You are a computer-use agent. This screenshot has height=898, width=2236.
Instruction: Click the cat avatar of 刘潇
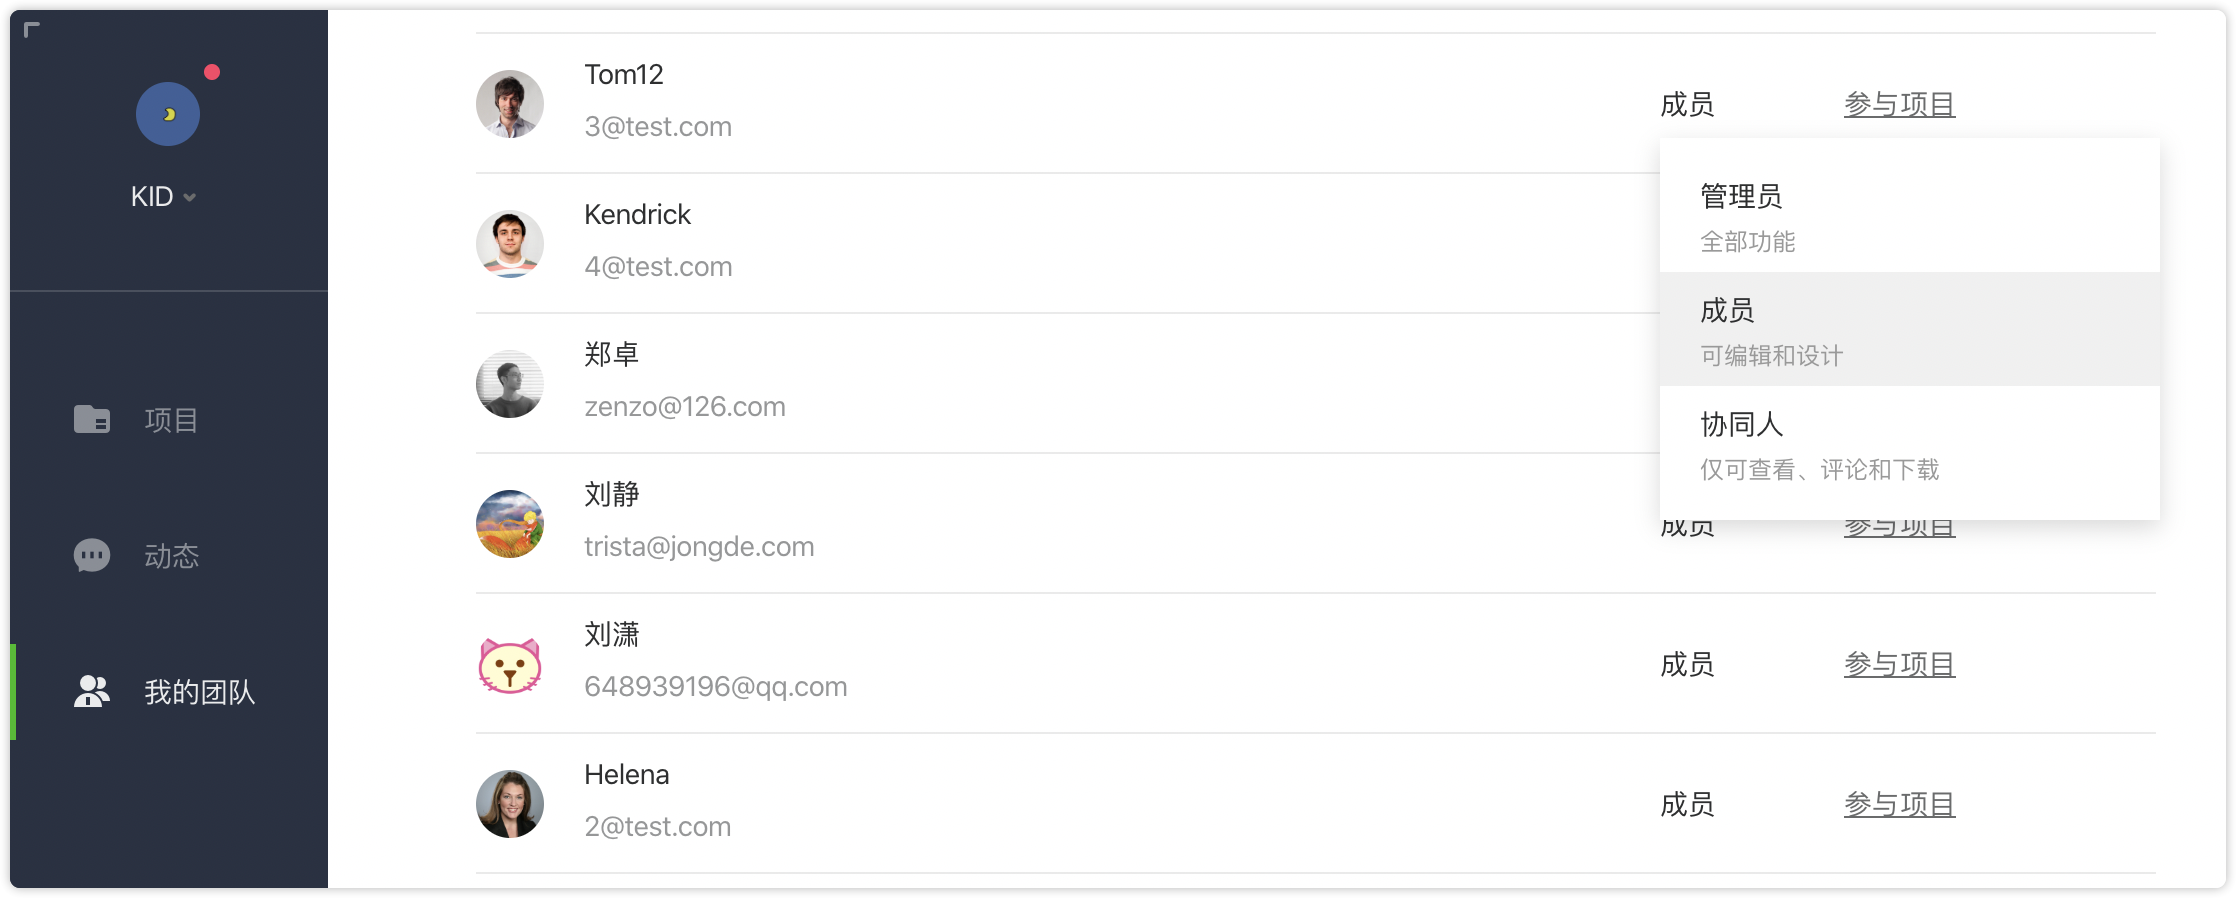(x=510, y=664)
